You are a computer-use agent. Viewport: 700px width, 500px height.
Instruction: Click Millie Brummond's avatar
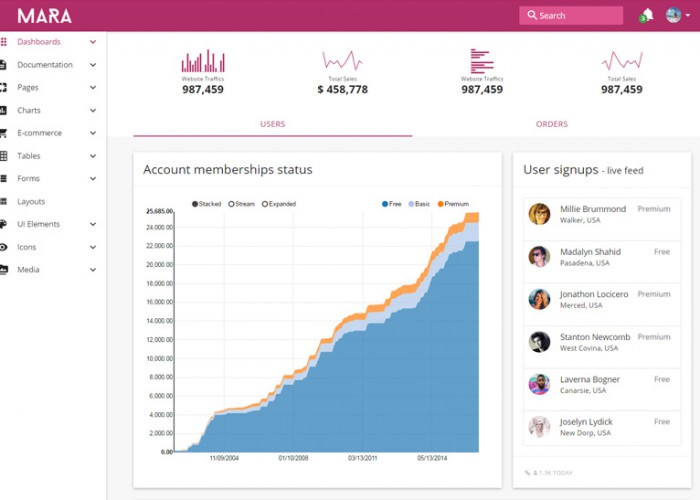539,214
